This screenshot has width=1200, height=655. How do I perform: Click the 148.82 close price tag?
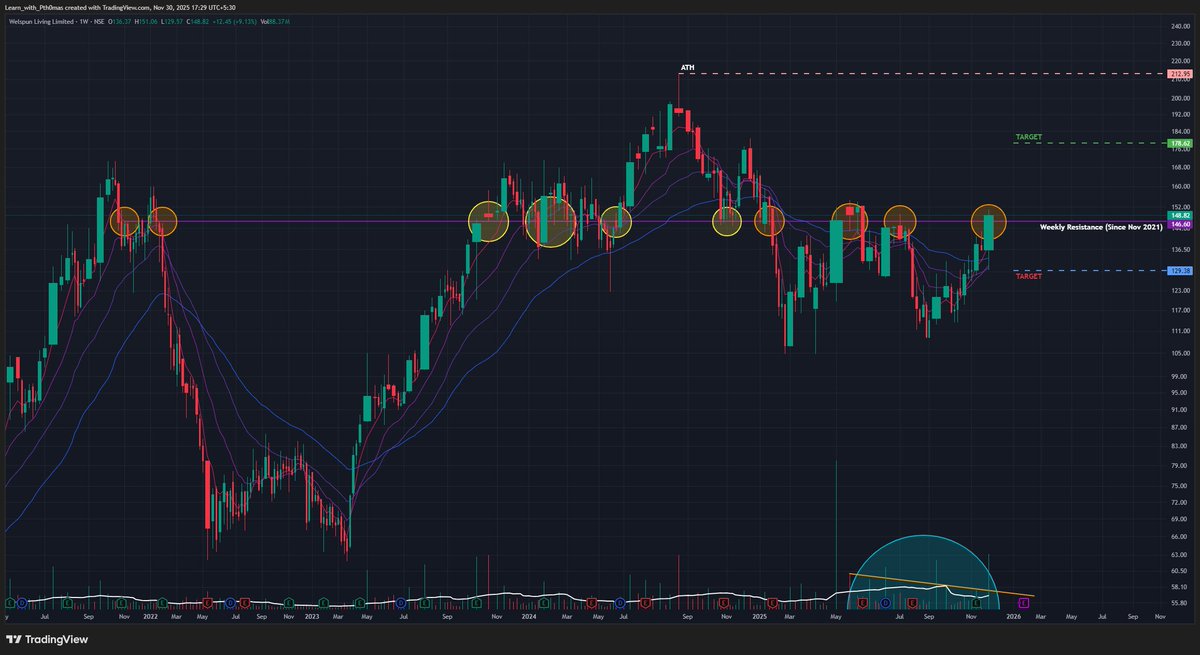pyautogui.click(x=1180, y=215)
